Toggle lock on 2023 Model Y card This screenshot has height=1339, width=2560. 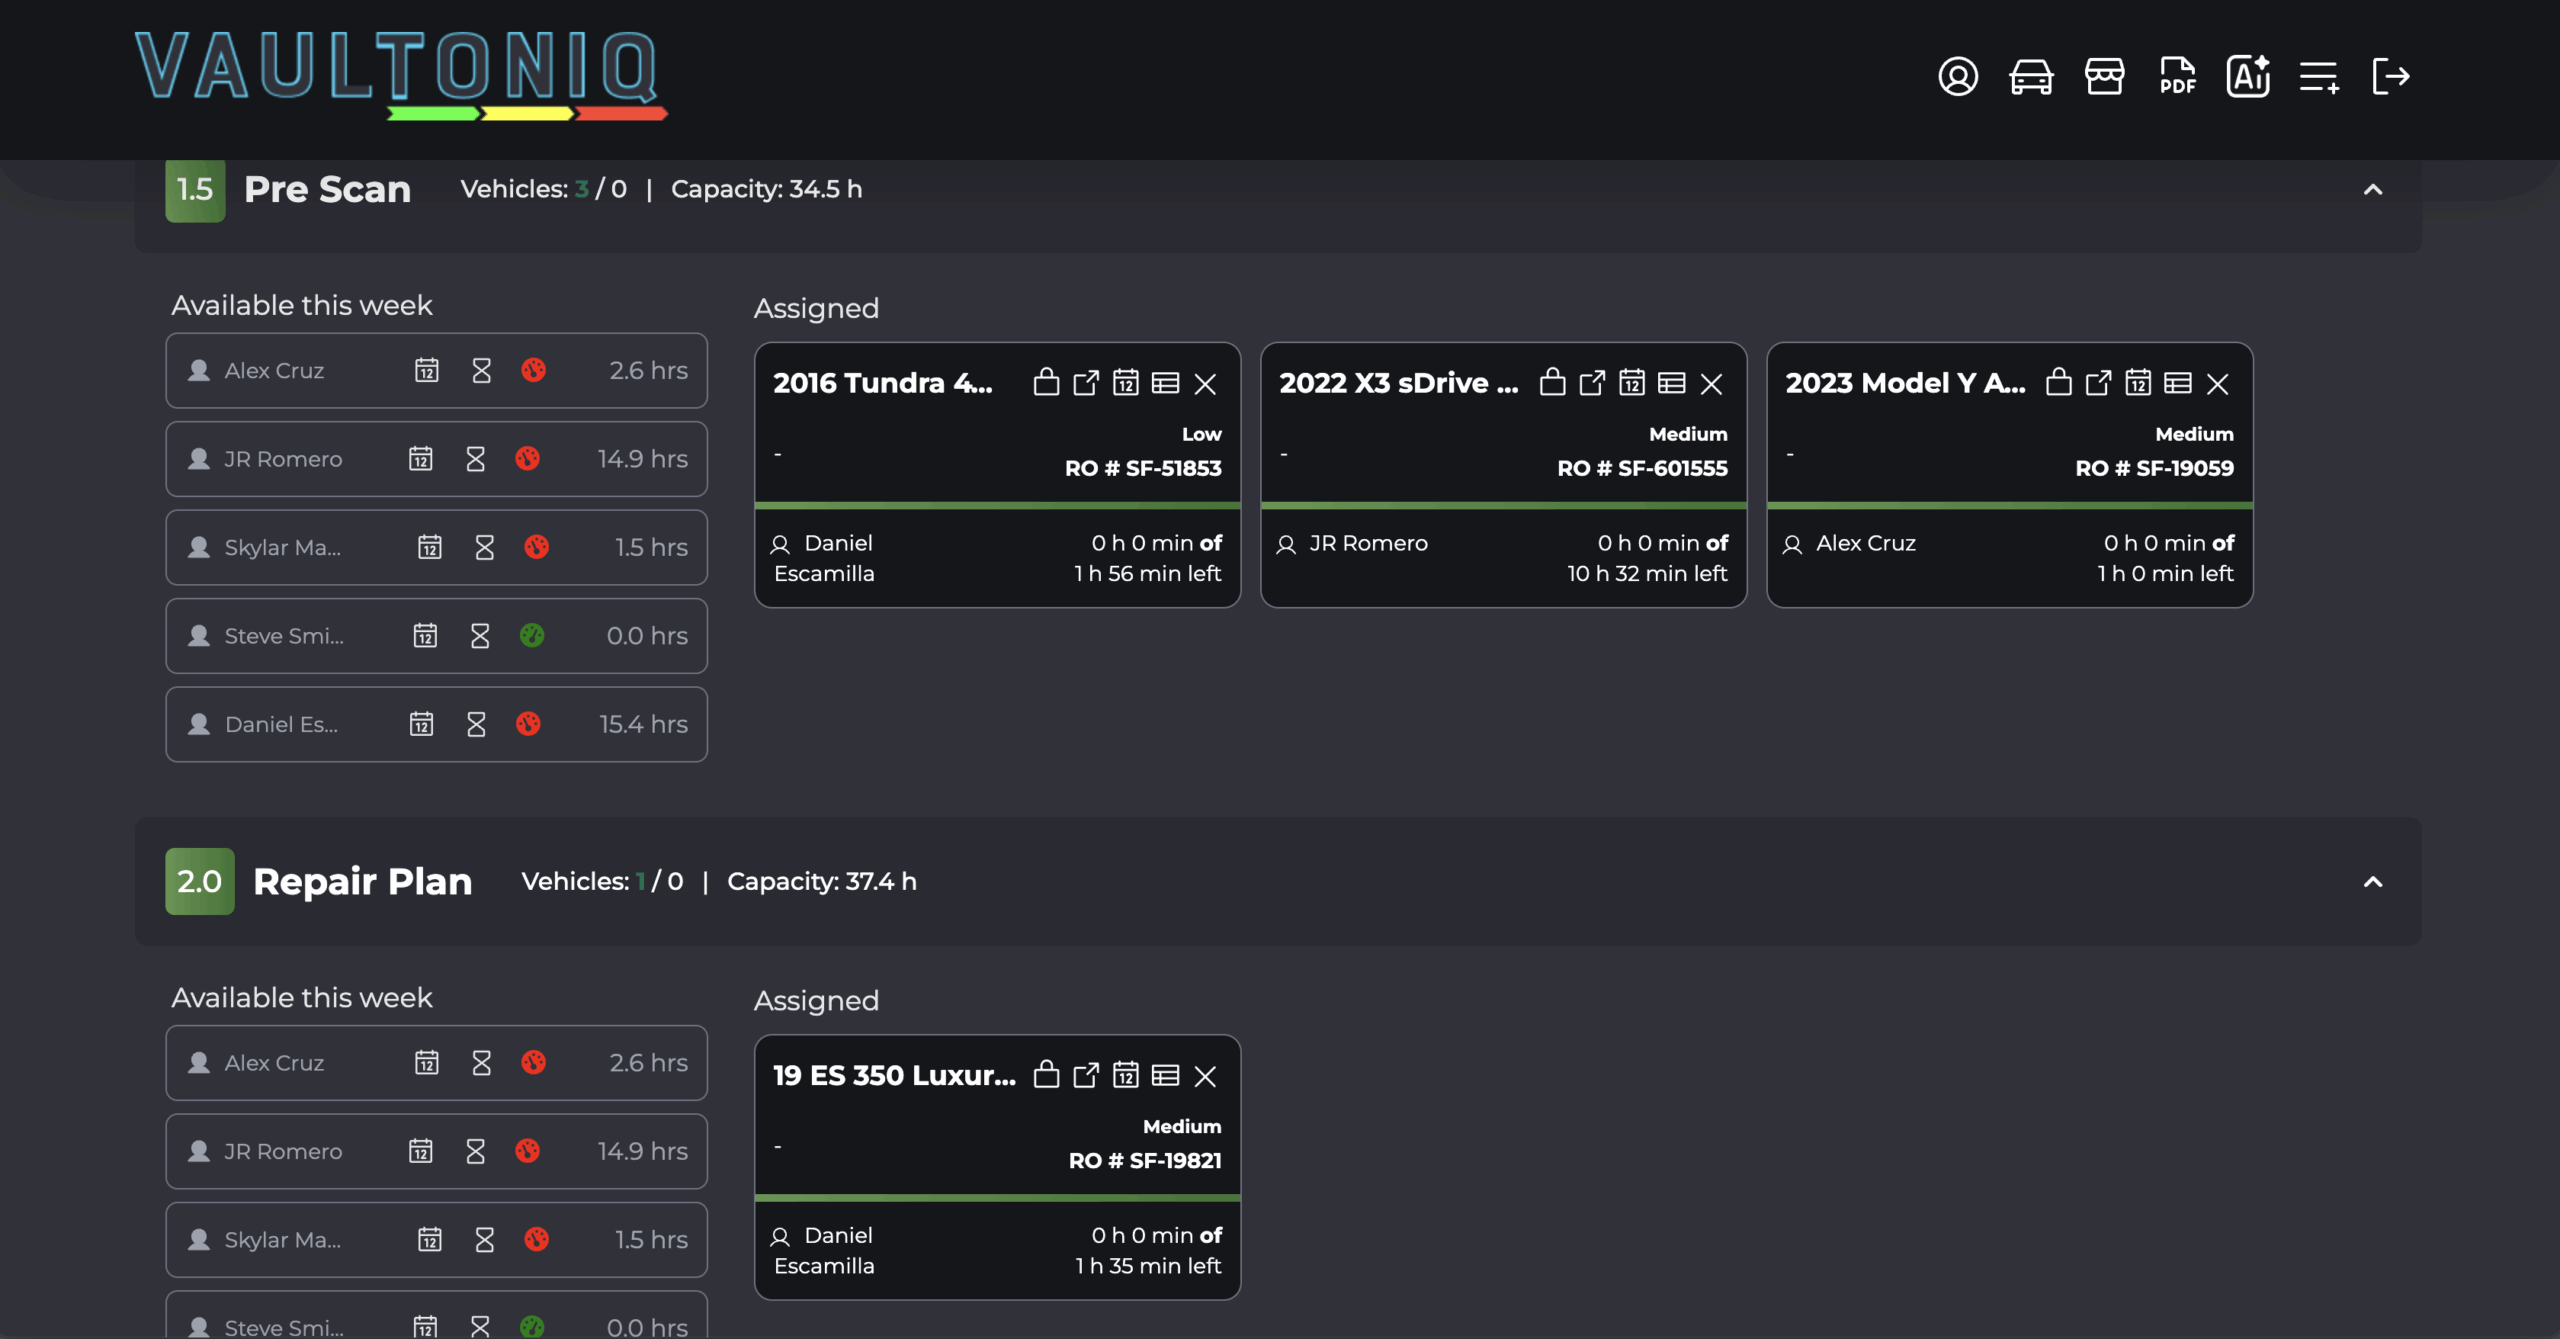click(x=2058, y=383)
